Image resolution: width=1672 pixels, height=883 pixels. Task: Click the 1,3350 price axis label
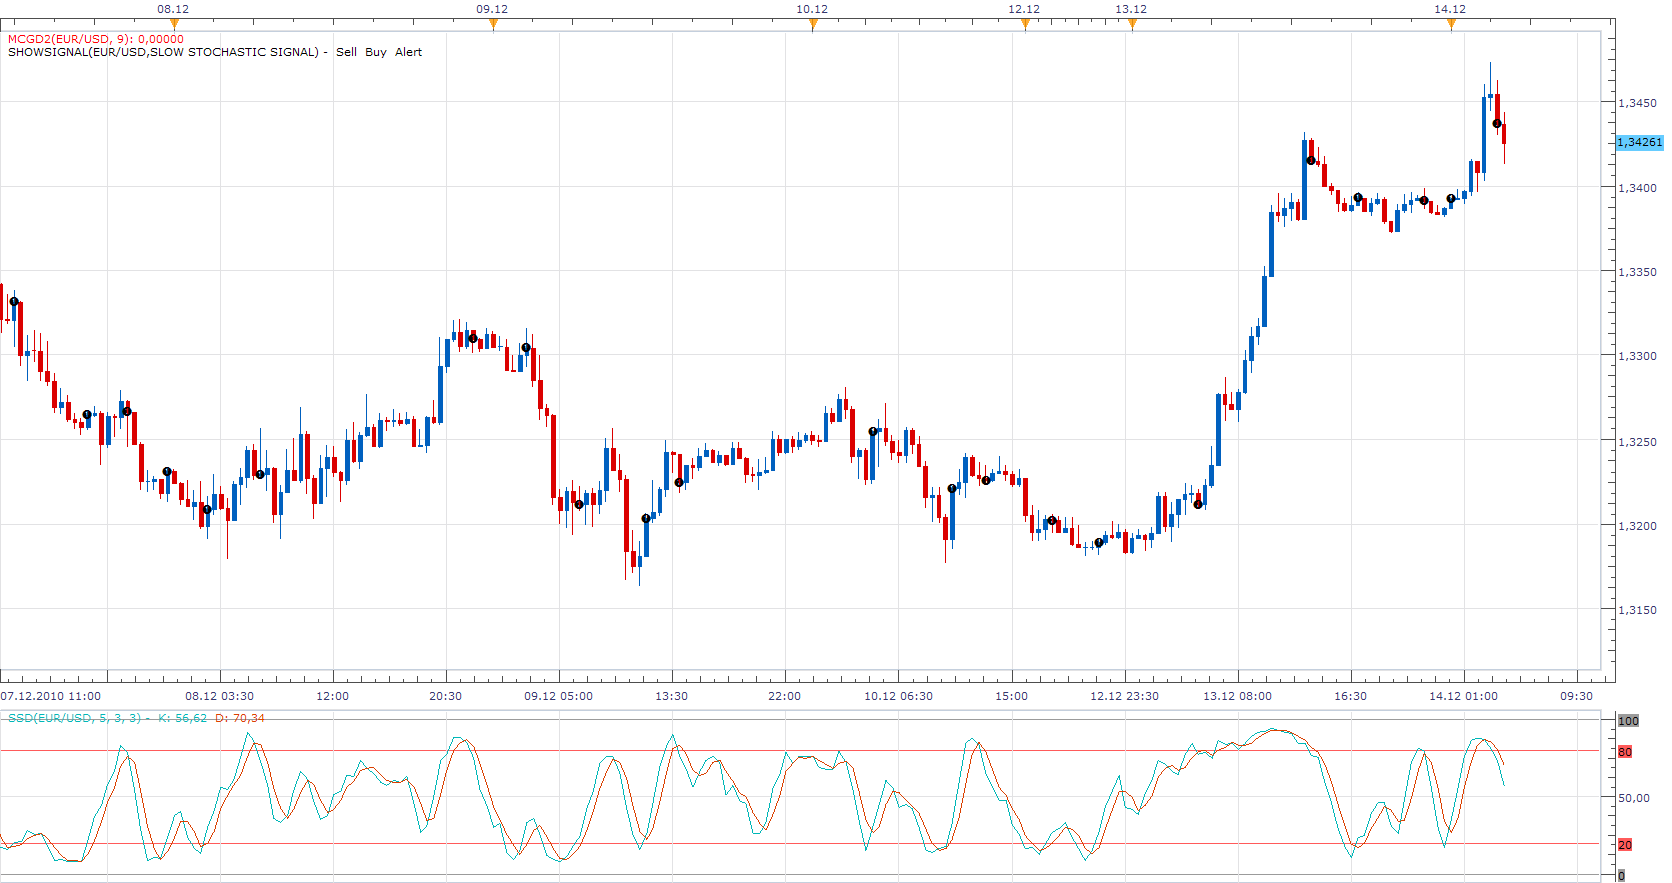[1637, 271]
